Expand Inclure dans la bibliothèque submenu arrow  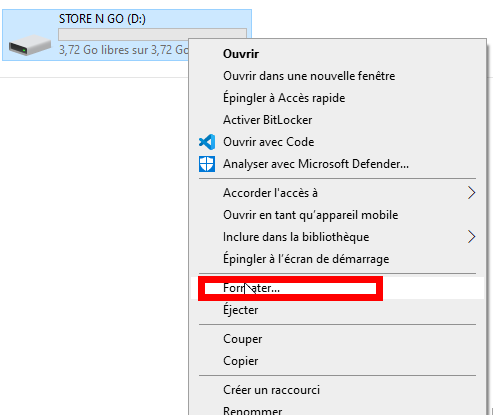click(471, 237)
